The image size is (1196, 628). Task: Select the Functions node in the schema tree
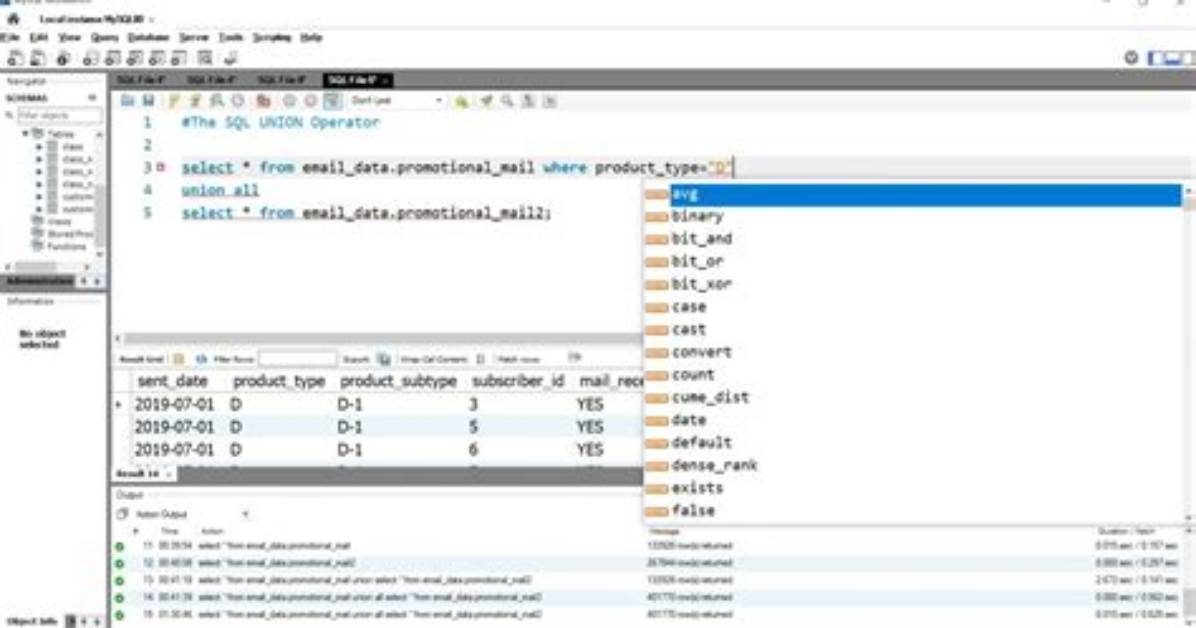(66, 246)
